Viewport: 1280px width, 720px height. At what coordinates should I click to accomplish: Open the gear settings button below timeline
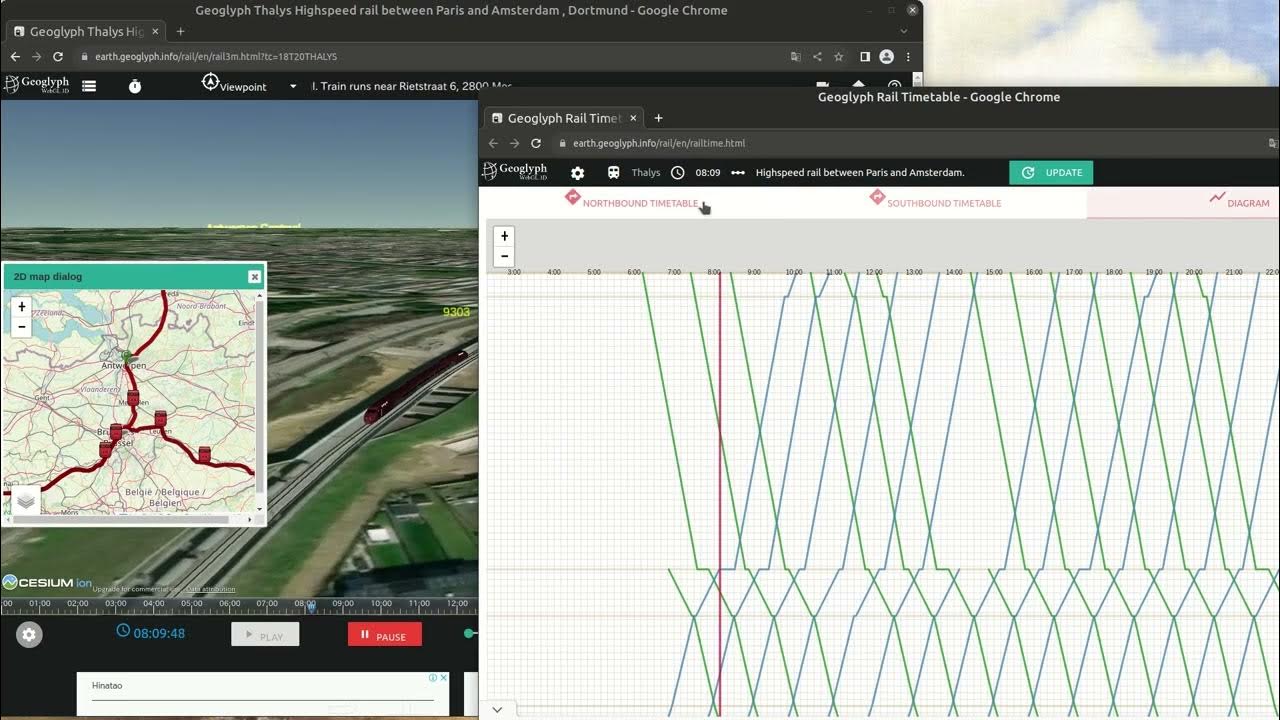pos(29,634)
